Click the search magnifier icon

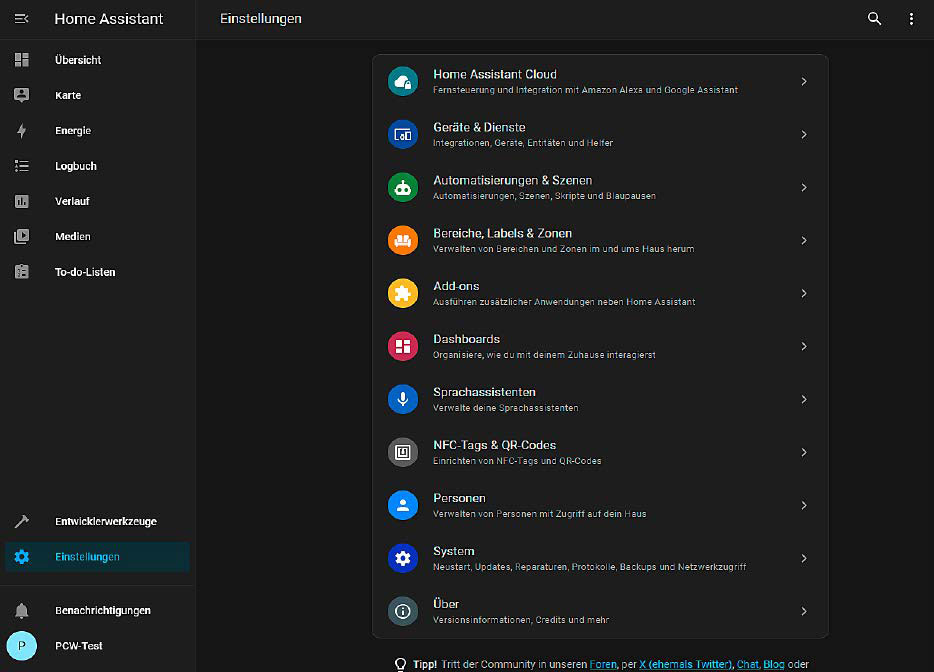(x=874, y=18)
